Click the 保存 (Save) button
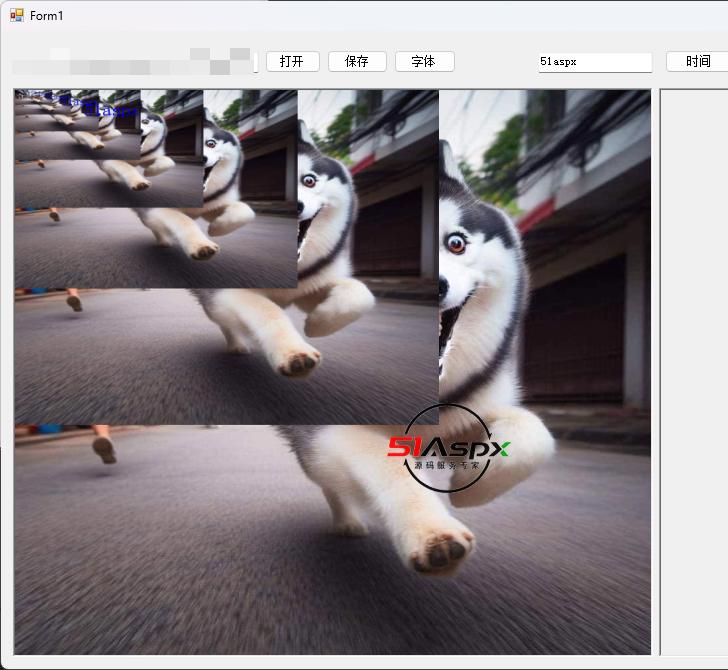The width and height of the screenshot is (728, 670). click(x=357, y=61)
